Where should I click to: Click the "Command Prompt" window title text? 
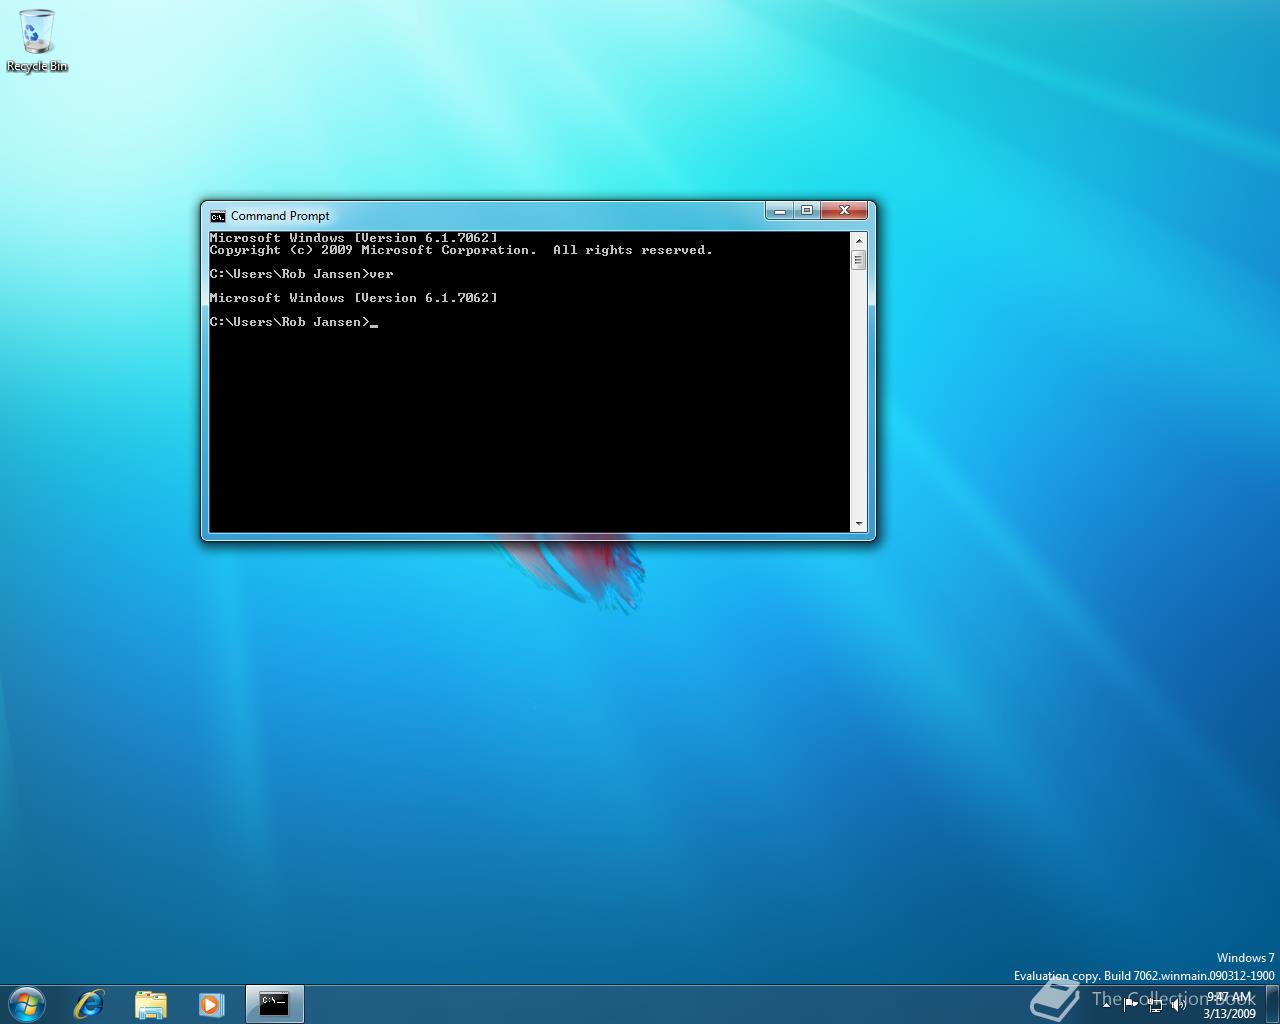point(280,216)
